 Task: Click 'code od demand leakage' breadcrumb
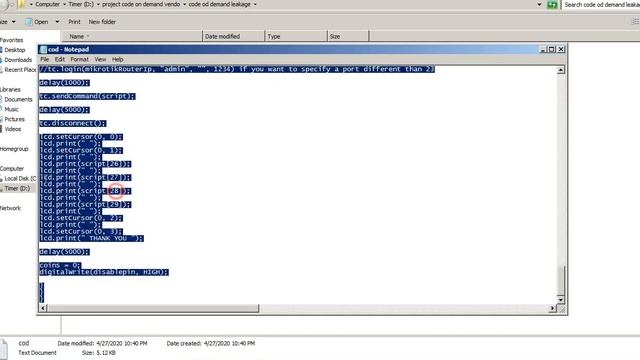pyautogui.click(x=220, y=4)
